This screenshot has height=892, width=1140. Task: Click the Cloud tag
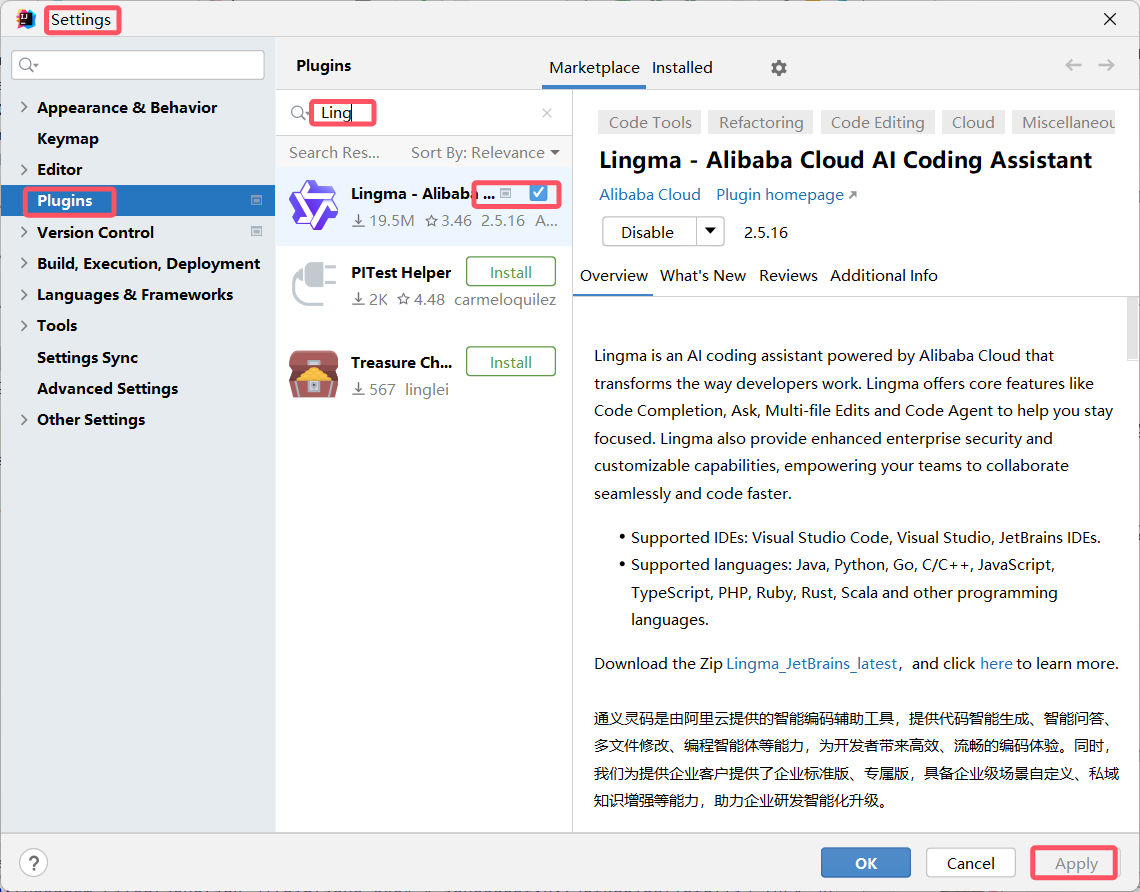coord(973,122)
